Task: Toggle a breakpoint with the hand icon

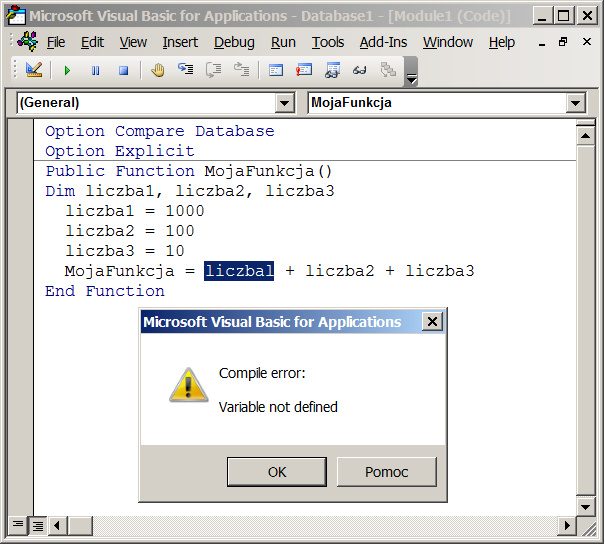Action: click(157, 70)
